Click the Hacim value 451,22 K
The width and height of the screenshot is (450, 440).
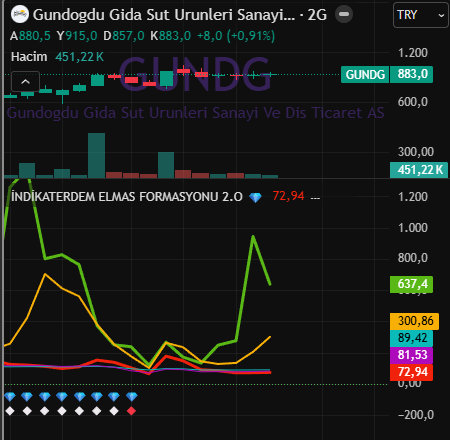coord(79,57)
